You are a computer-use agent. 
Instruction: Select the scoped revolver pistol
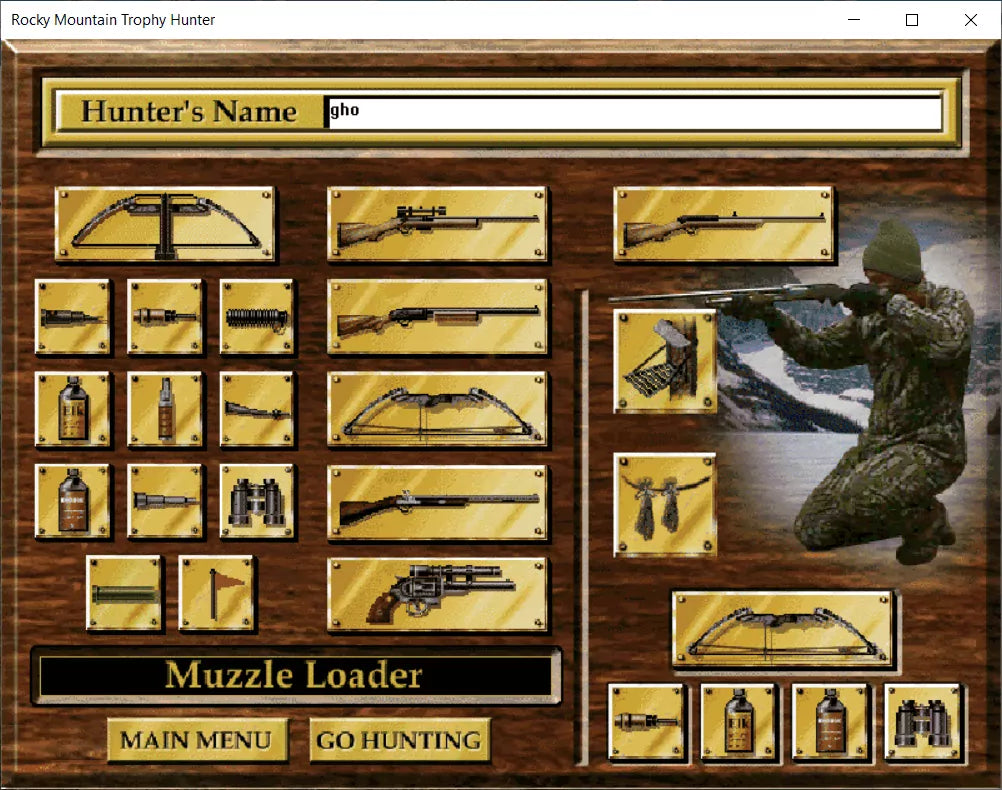[437, 595]
